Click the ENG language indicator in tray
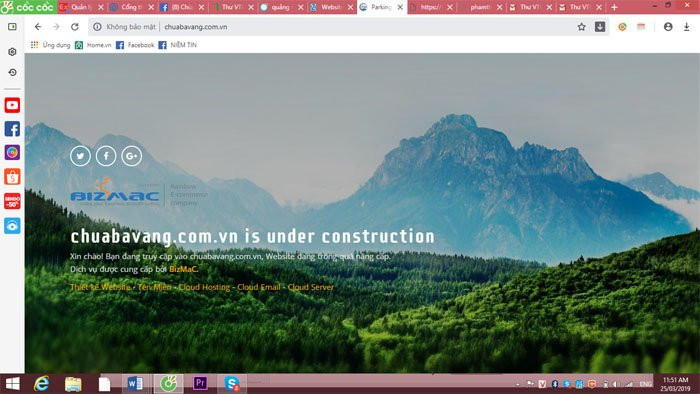 [646, 384]
